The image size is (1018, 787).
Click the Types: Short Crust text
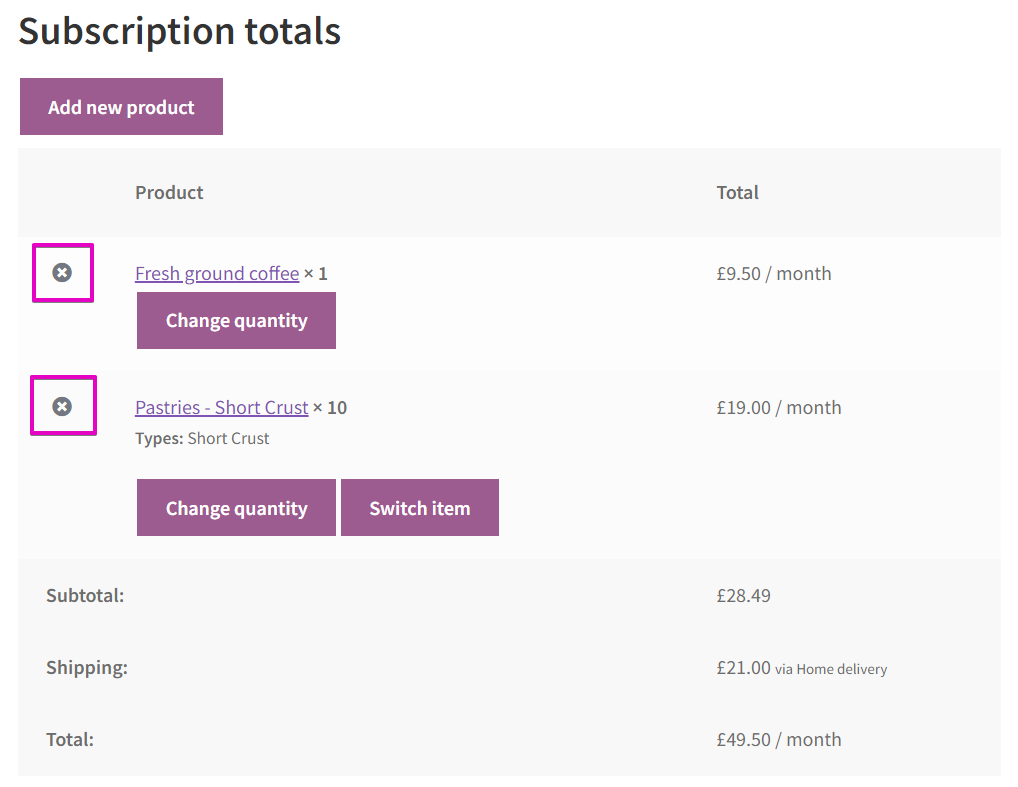[202, 439]
